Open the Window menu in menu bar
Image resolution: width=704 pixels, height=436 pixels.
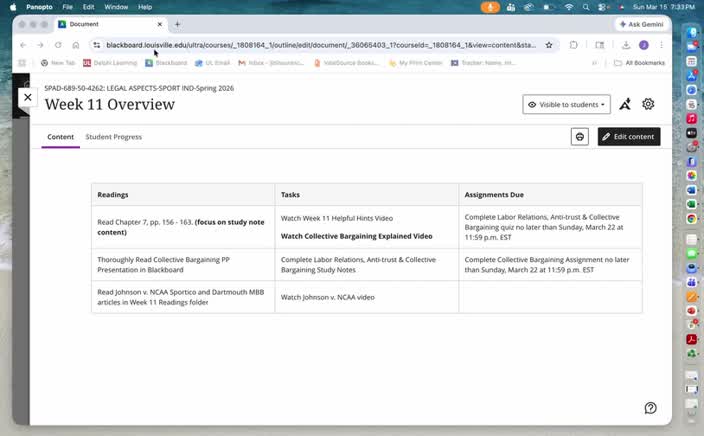[x=116, y=7]
